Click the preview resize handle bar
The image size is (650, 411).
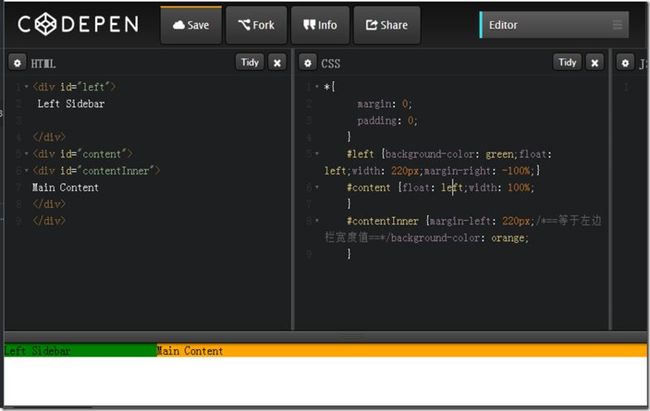325,336
